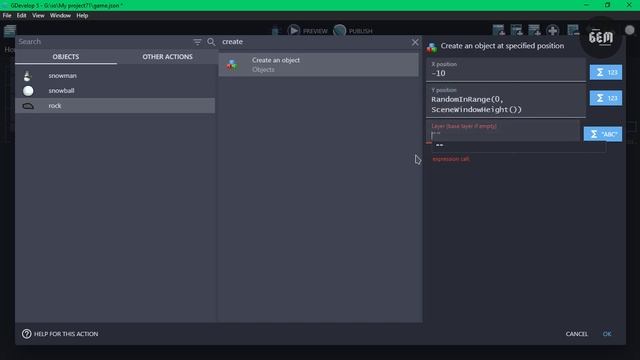Open the Help menu
This screenshot has width=640, height=360.
click(82, 16)
